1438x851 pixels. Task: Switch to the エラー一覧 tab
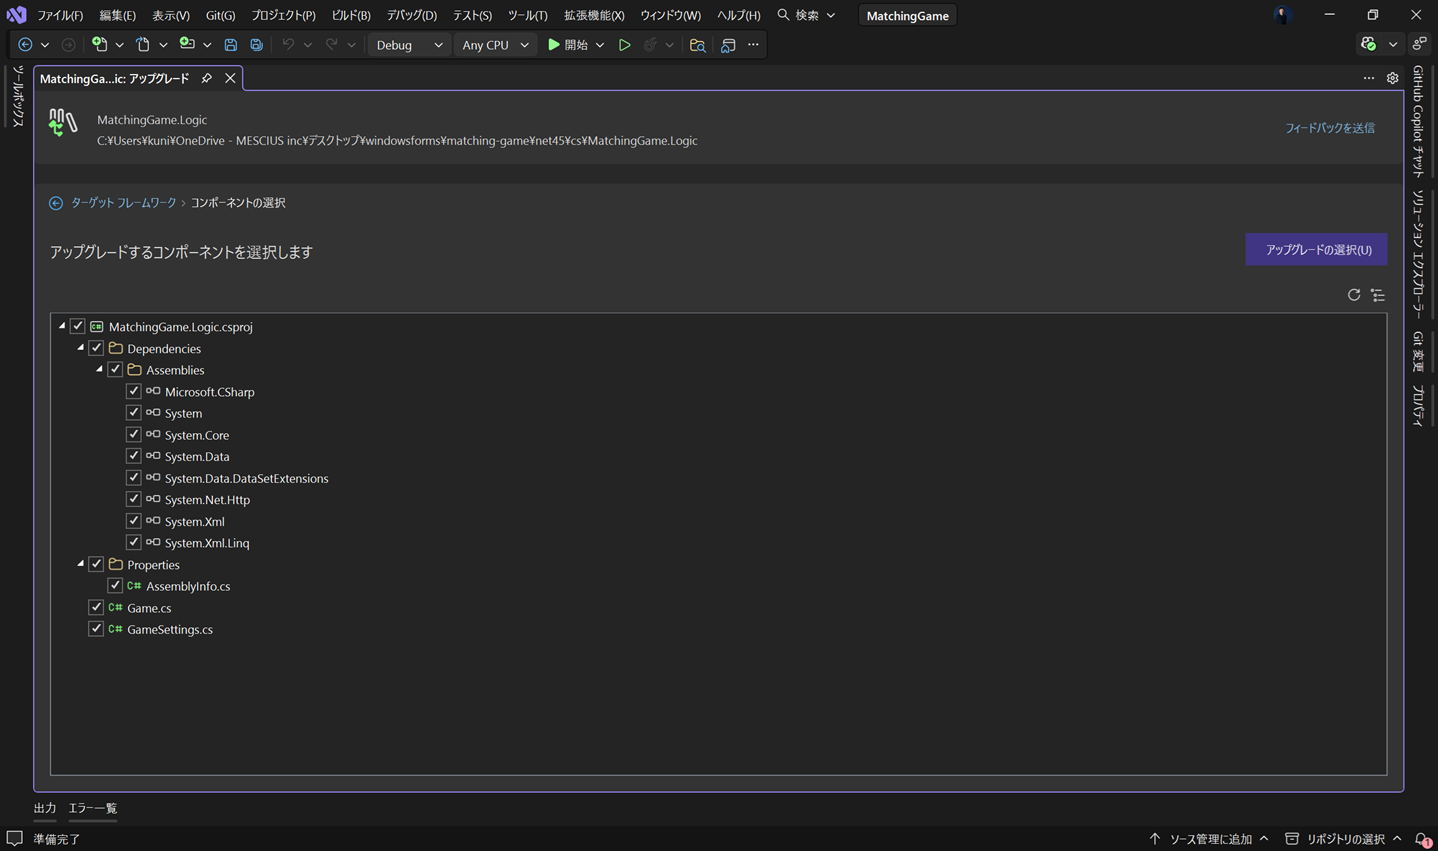[92, 808]
